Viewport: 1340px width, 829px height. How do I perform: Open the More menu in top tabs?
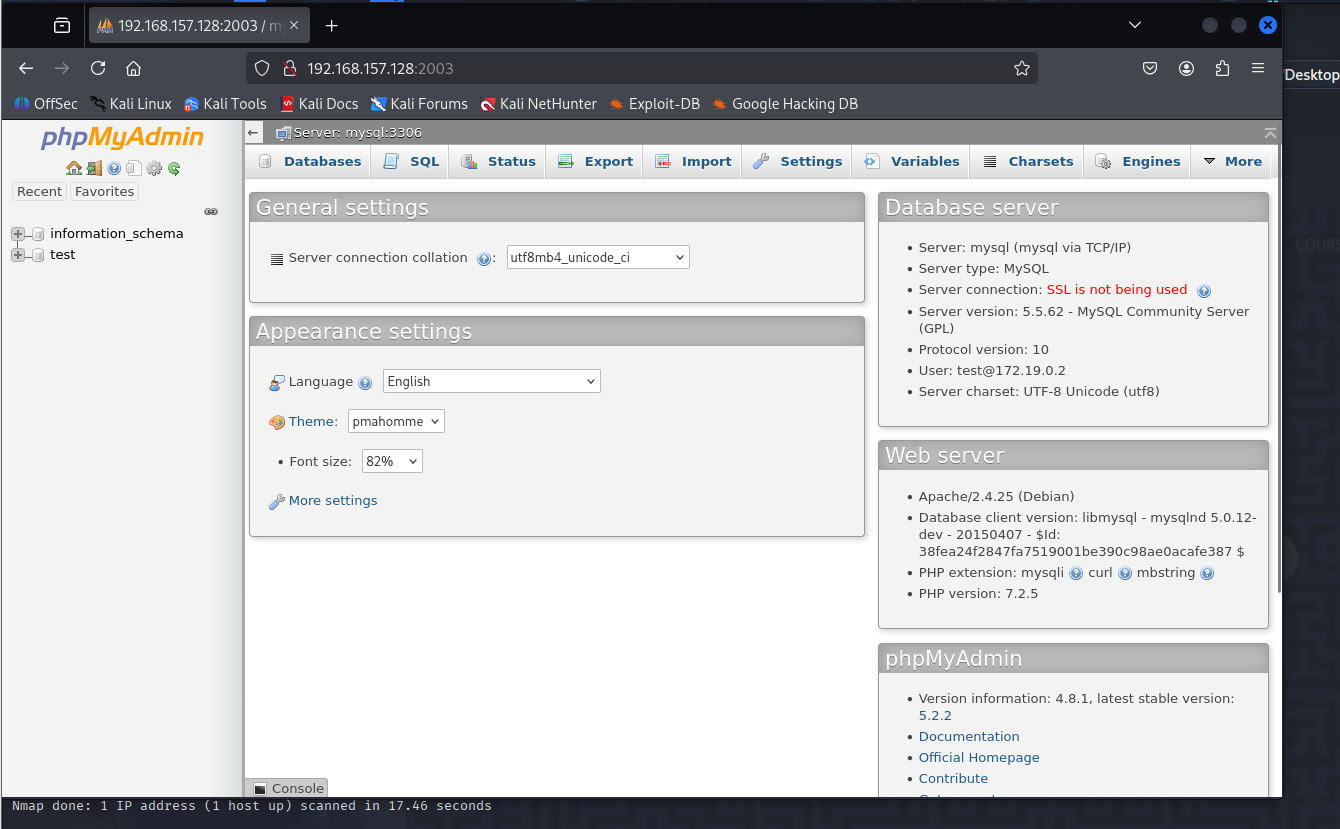[x=1232, y=162]
